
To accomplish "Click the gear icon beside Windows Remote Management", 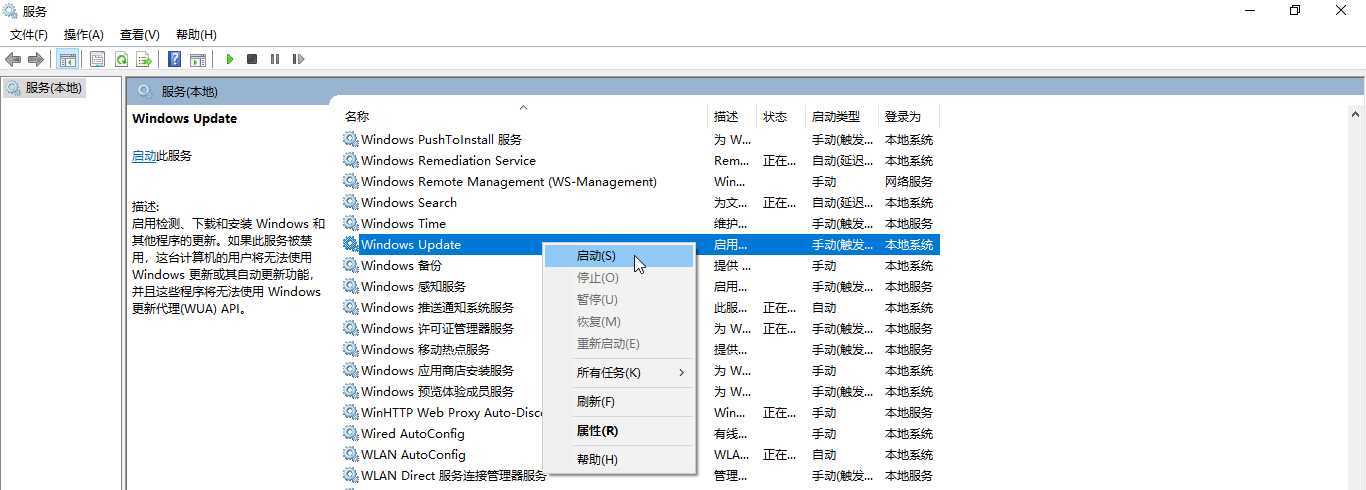I will point(350,181).
